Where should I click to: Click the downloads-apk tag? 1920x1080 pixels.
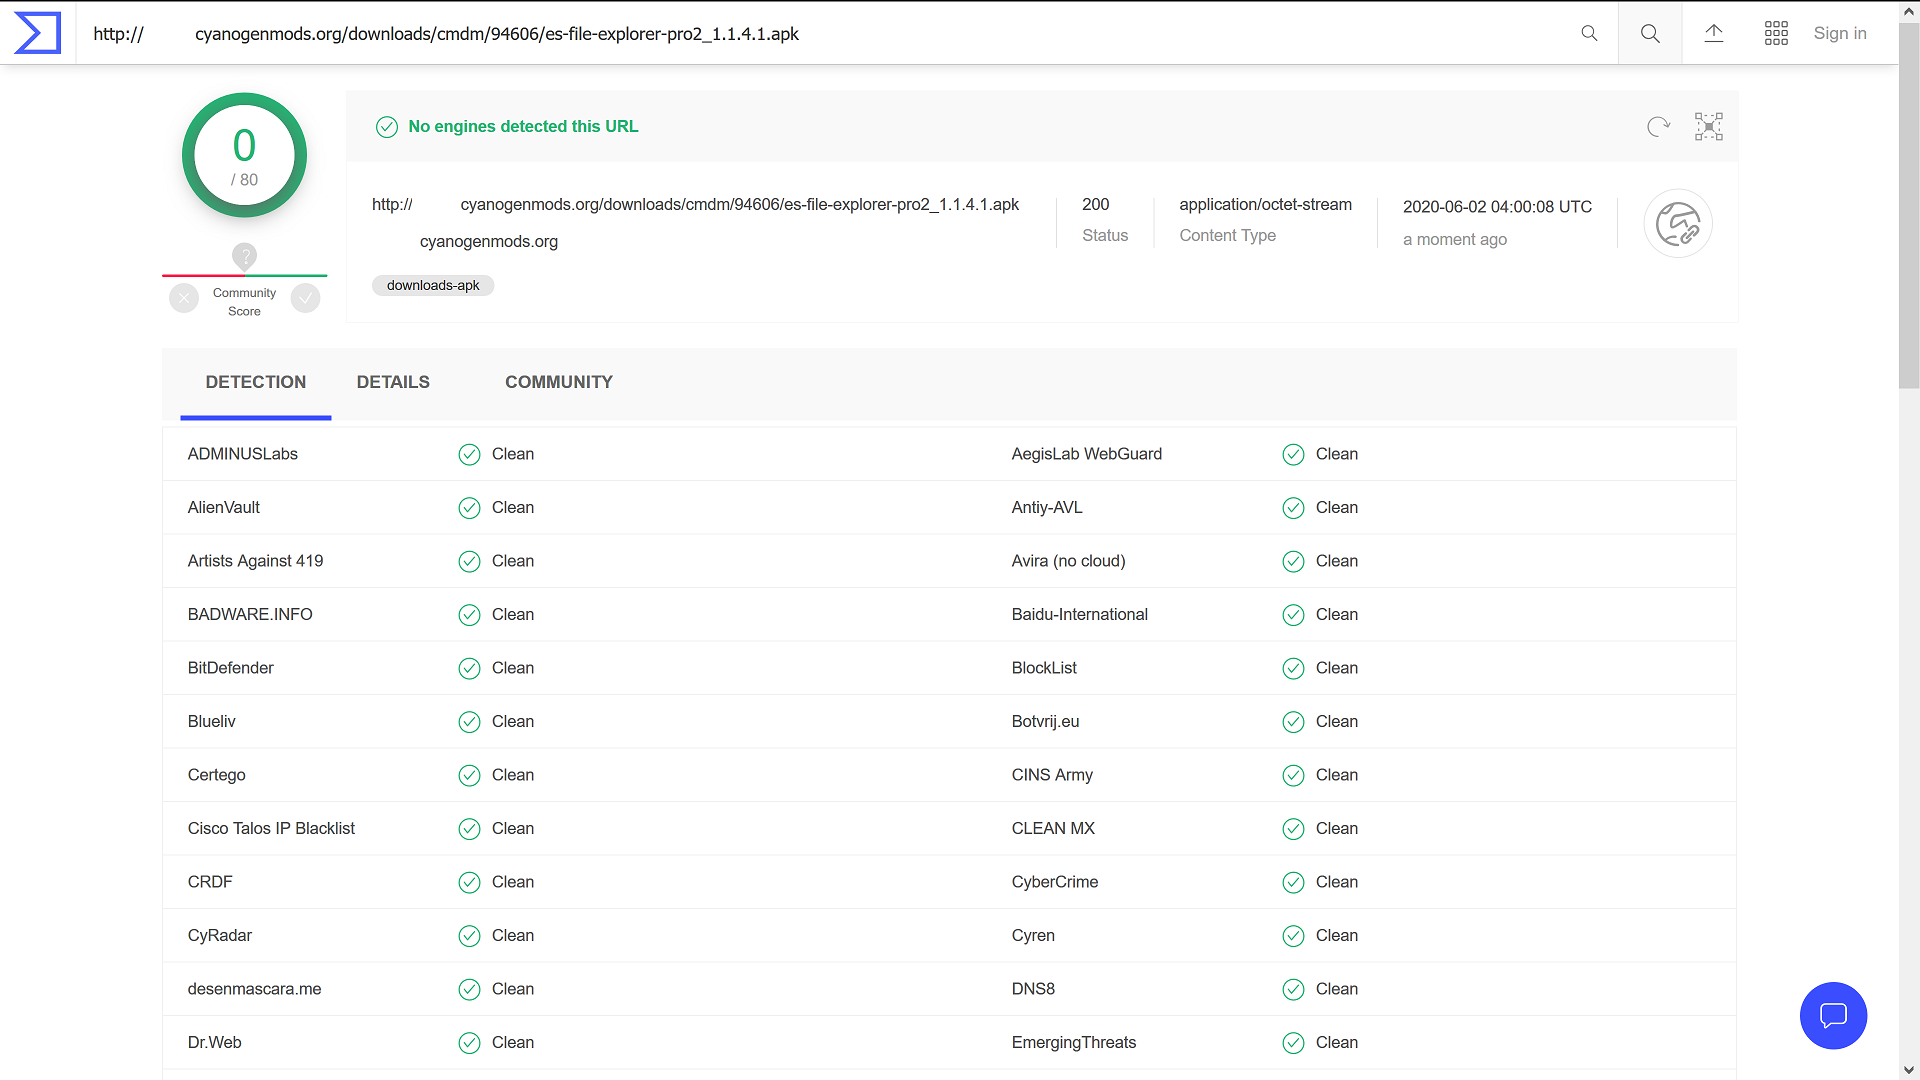click(433, 286)
